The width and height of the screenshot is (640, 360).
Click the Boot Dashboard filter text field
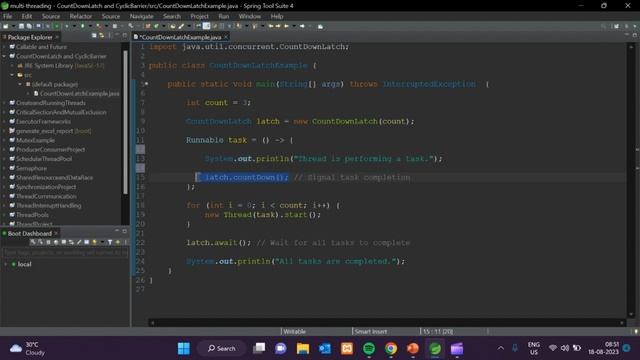point(65,253)
